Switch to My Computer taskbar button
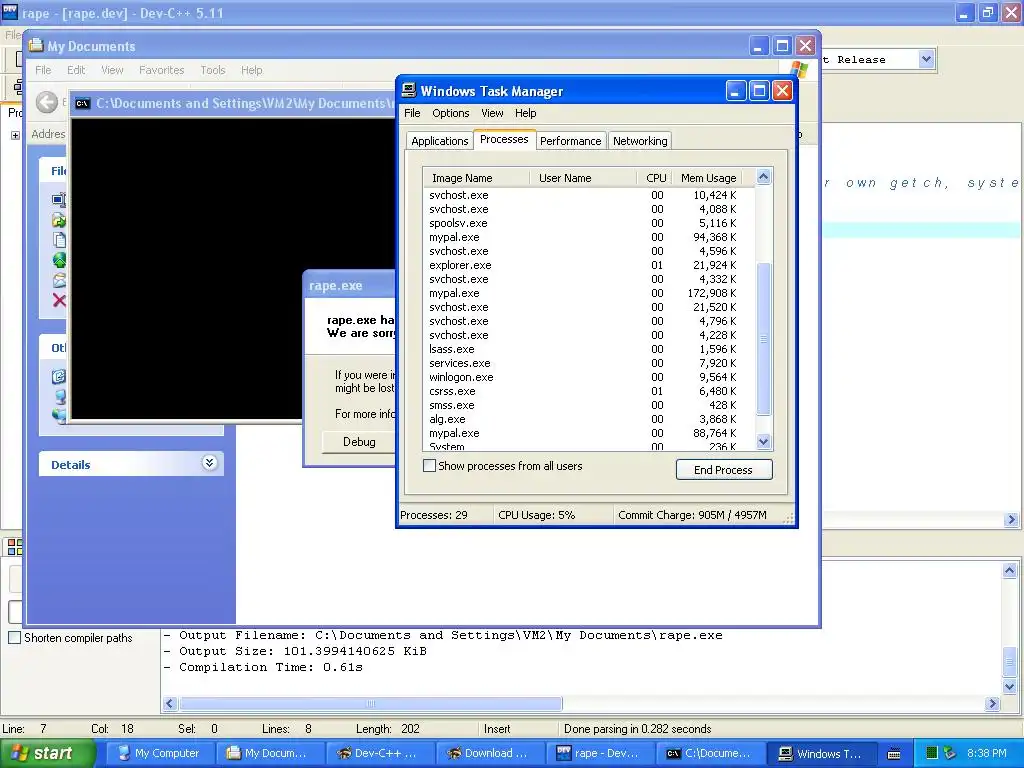This screenshot has height=768, width=1024. click(x=161, y=753)
